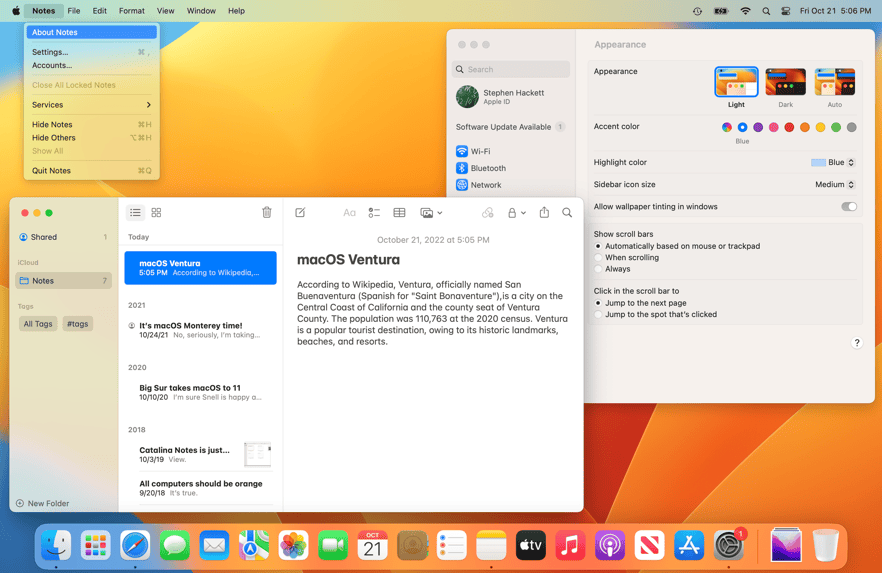The width and height of the screenshot is (882, 573).
Task: Open Finder from the Dock
Action: tap(56, 545)
